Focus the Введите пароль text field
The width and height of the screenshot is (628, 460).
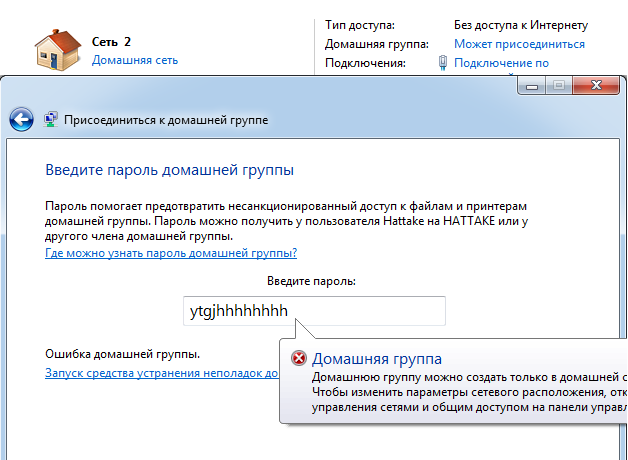click(314, 311)
